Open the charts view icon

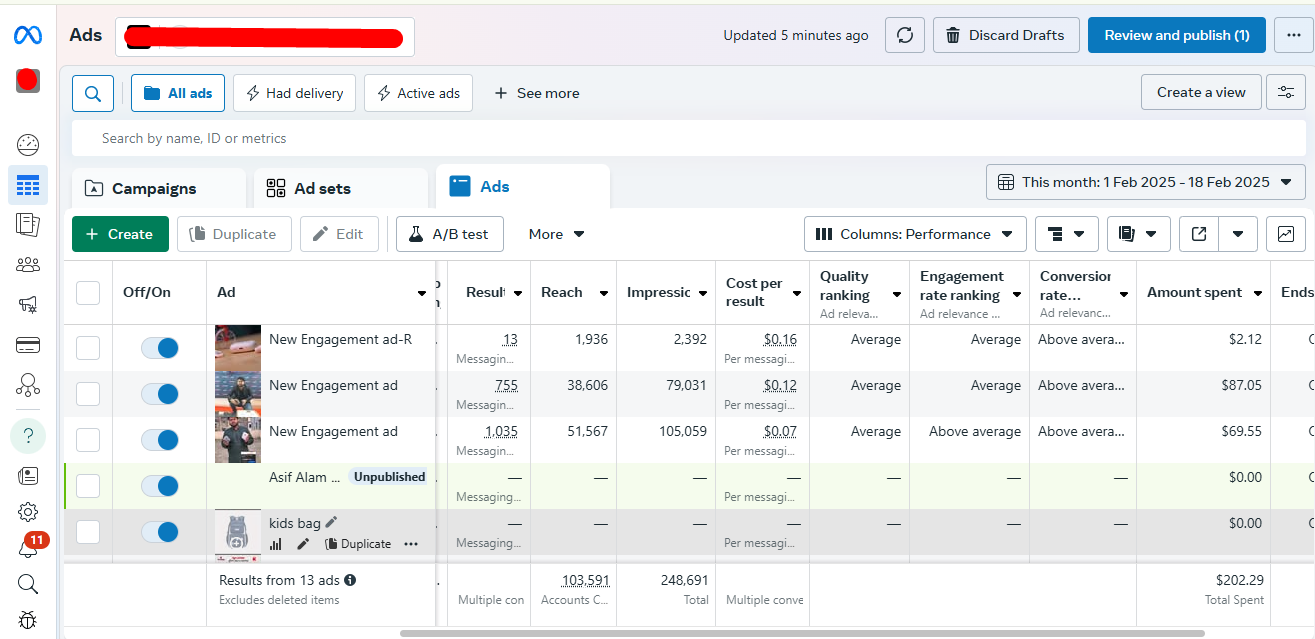click(1285, 234)
